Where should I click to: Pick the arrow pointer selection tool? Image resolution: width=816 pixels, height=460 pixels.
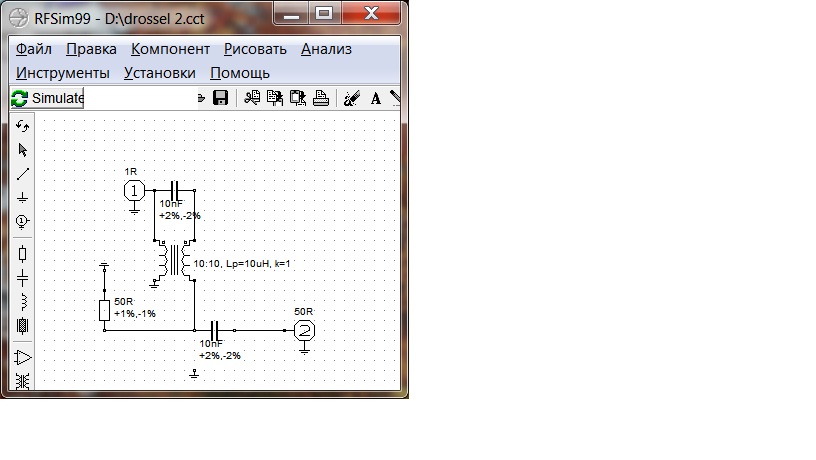coord(22,150)
